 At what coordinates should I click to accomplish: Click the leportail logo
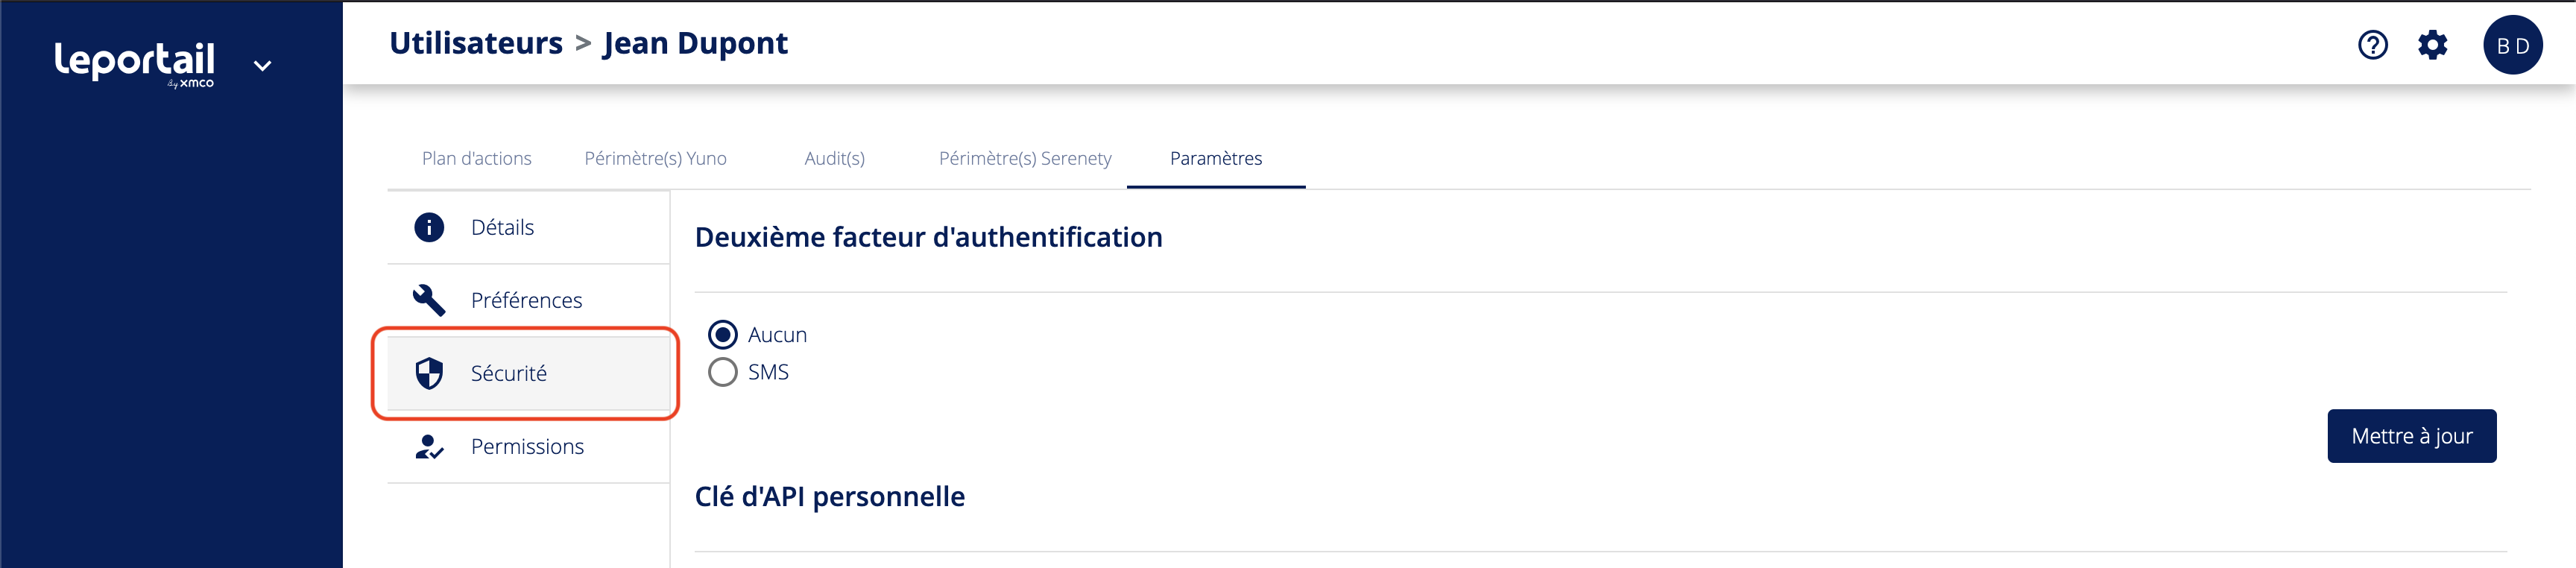[x=135, y=62]
